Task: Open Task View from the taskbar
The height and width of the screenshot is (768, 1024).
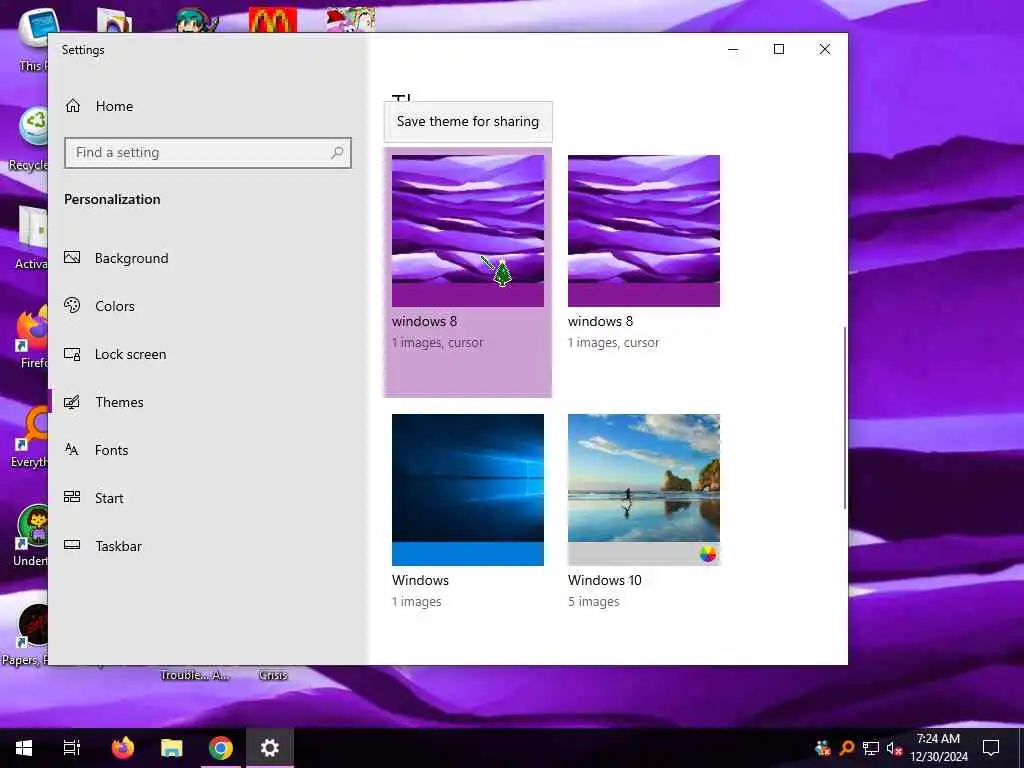Action: pyautogui.click(x=72, y=748)
